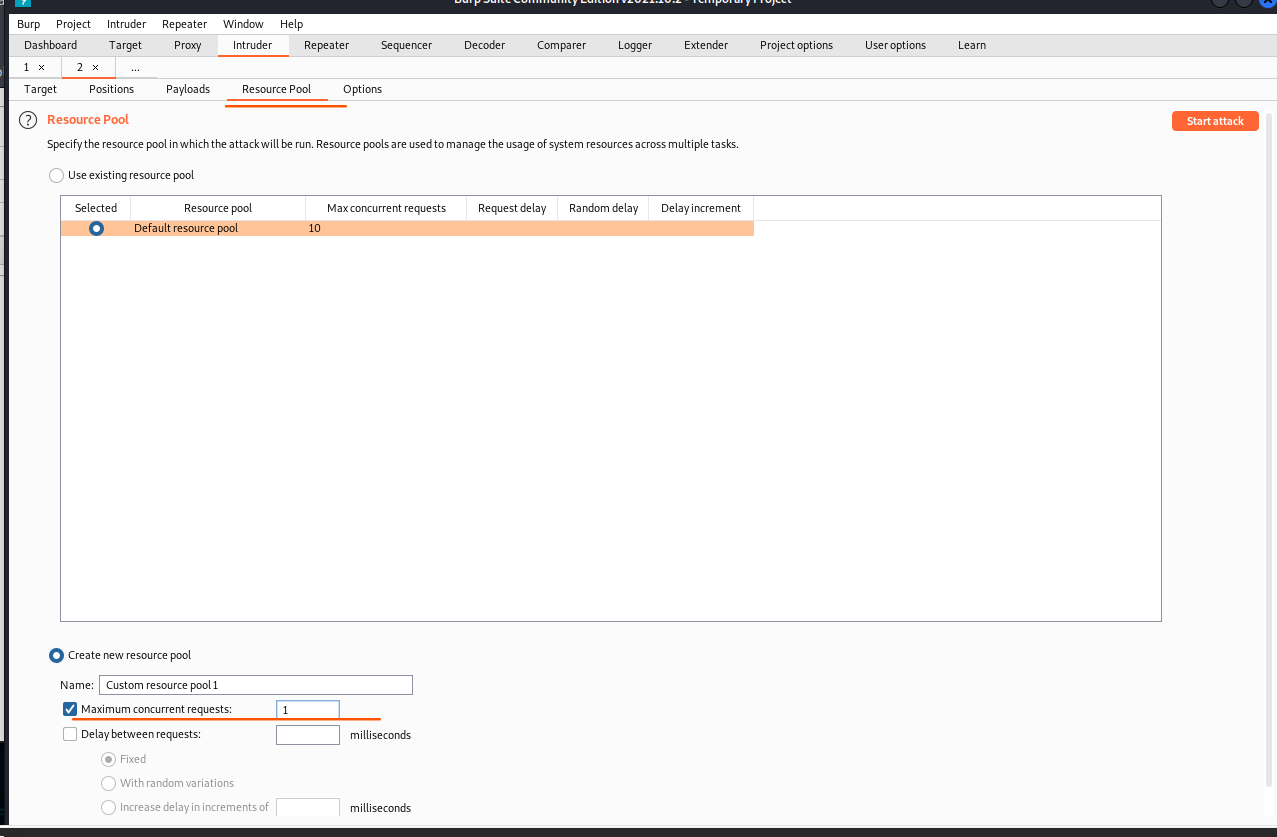Go to the Positions tab
Screen dimensions: 1277x837
tap(111, 89)
